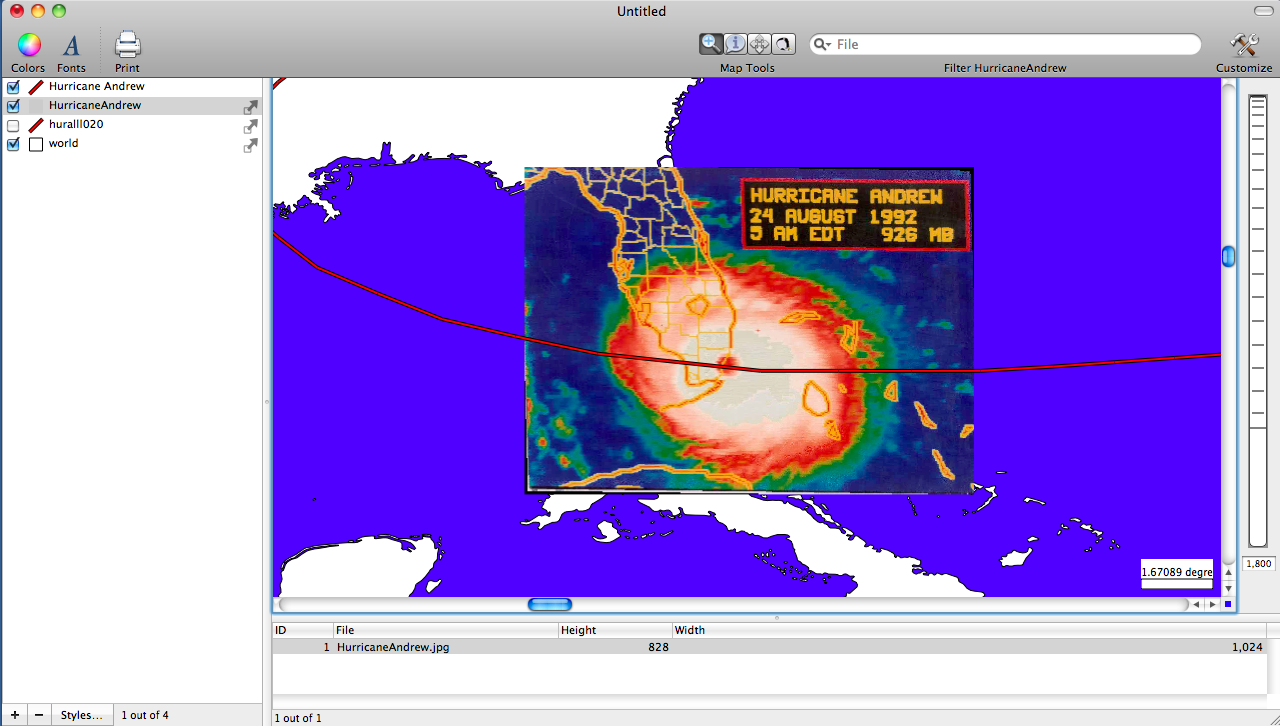Screen dimensions: 1280x726
Task: Choose the Pan map tool
Action: point(759,43)
